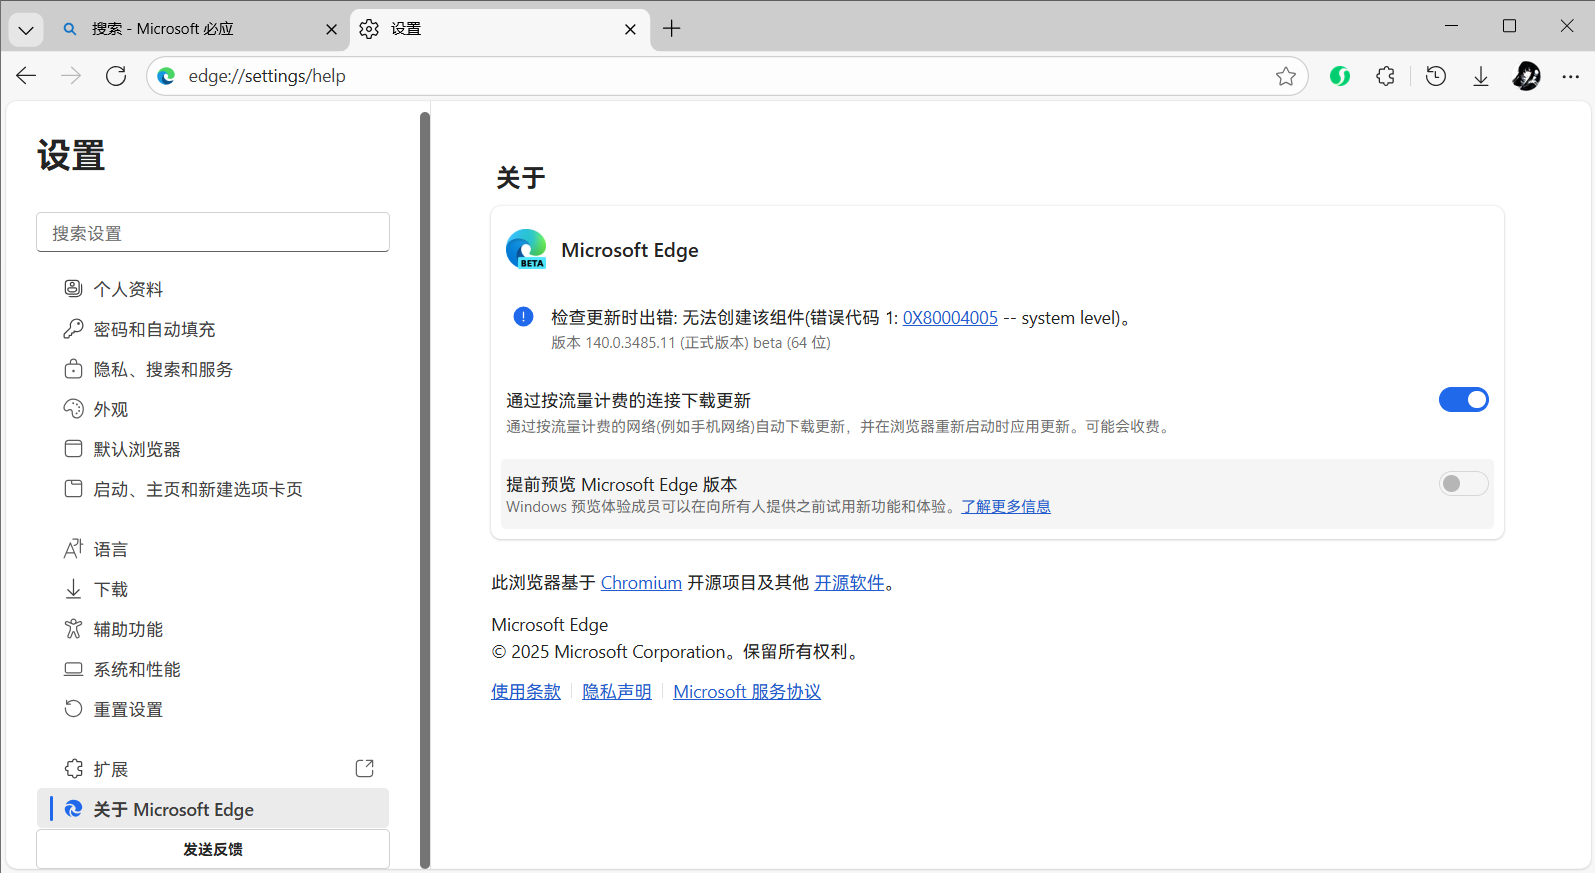Screen dimensions: 1595x873
Task: Click the back navigation arrow
Action: [x=26, y=76]
